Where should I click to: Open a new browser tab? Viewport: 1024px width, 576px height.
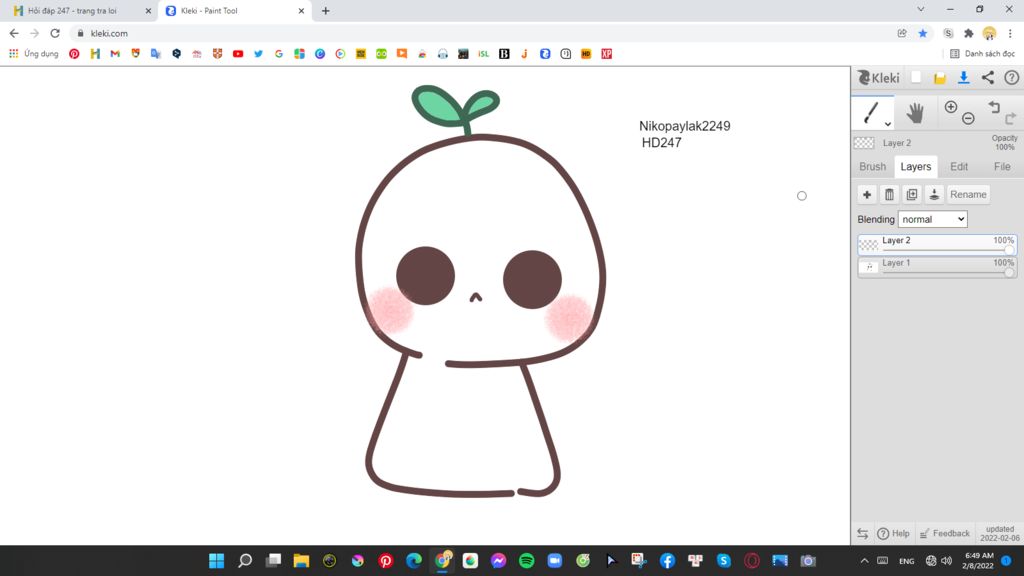coord(325,11)
